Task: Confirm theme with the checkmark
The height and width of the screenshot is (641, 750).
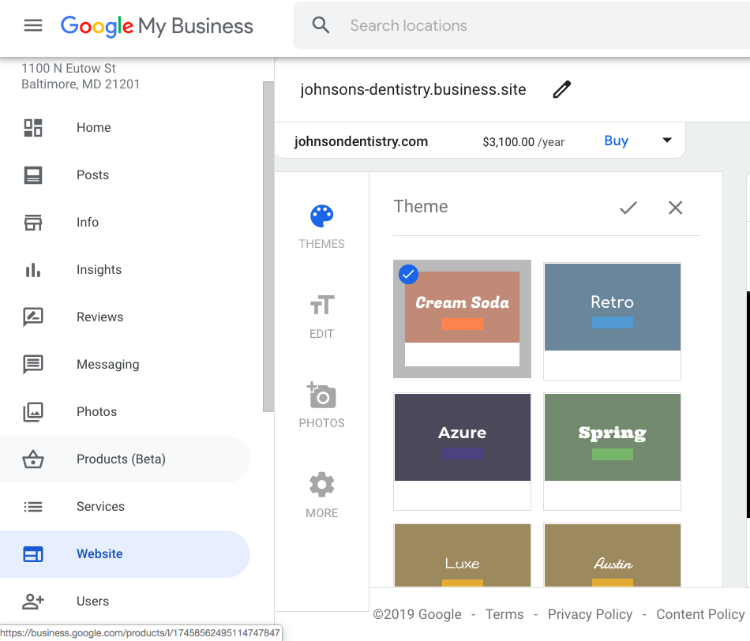Action: point(628,208)
